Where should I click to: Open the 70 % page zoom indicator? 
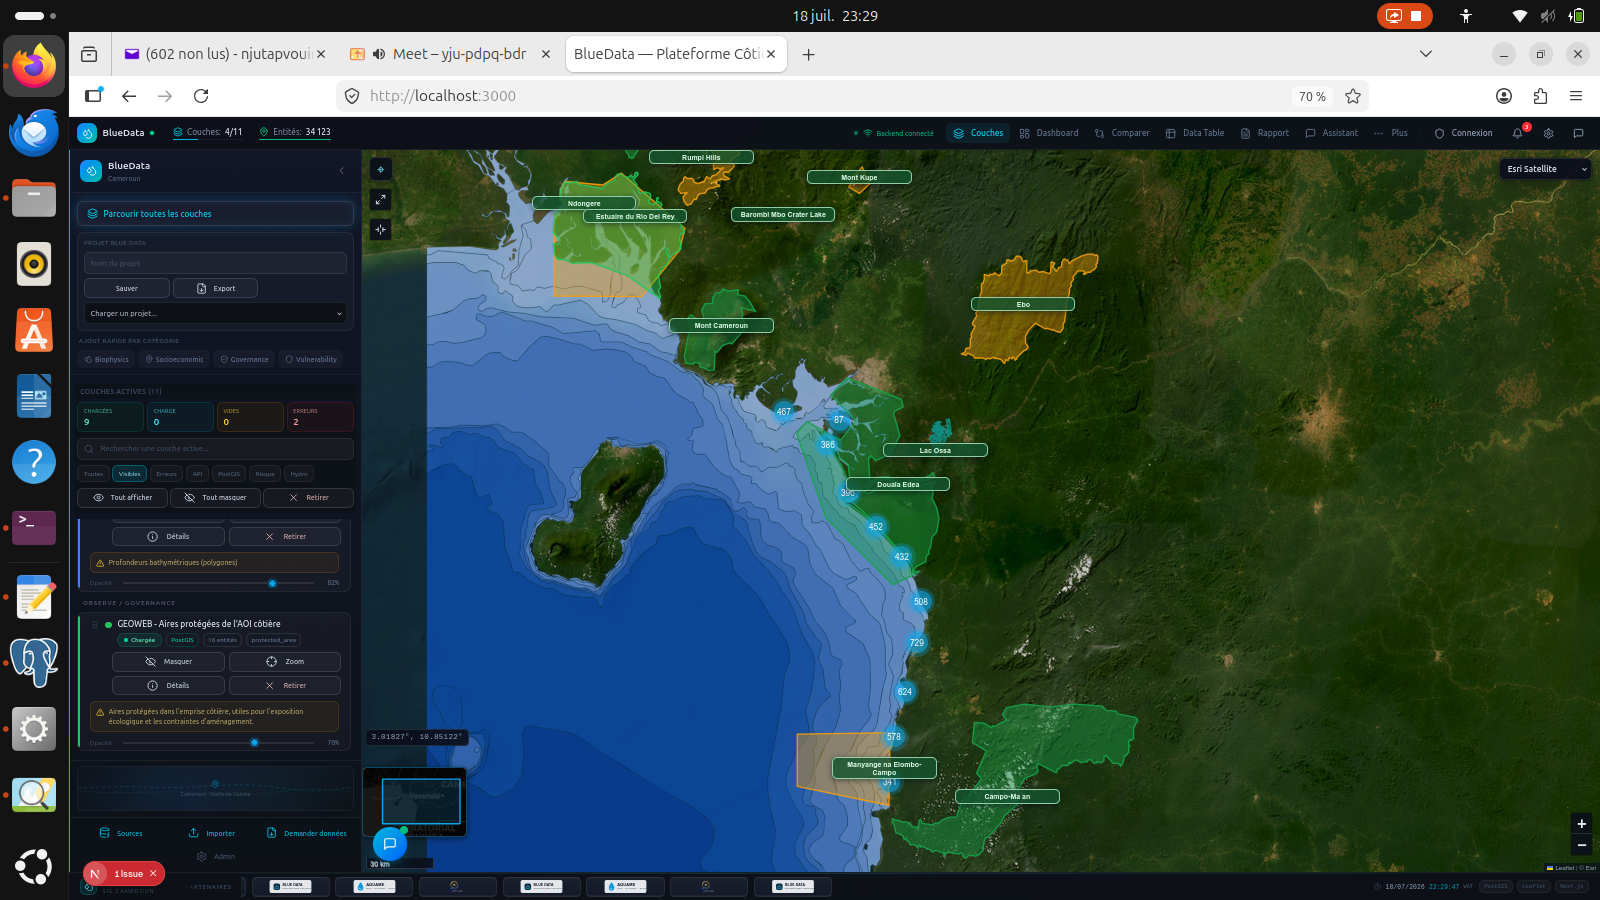pyautogui.click(x=1312, y=96)
